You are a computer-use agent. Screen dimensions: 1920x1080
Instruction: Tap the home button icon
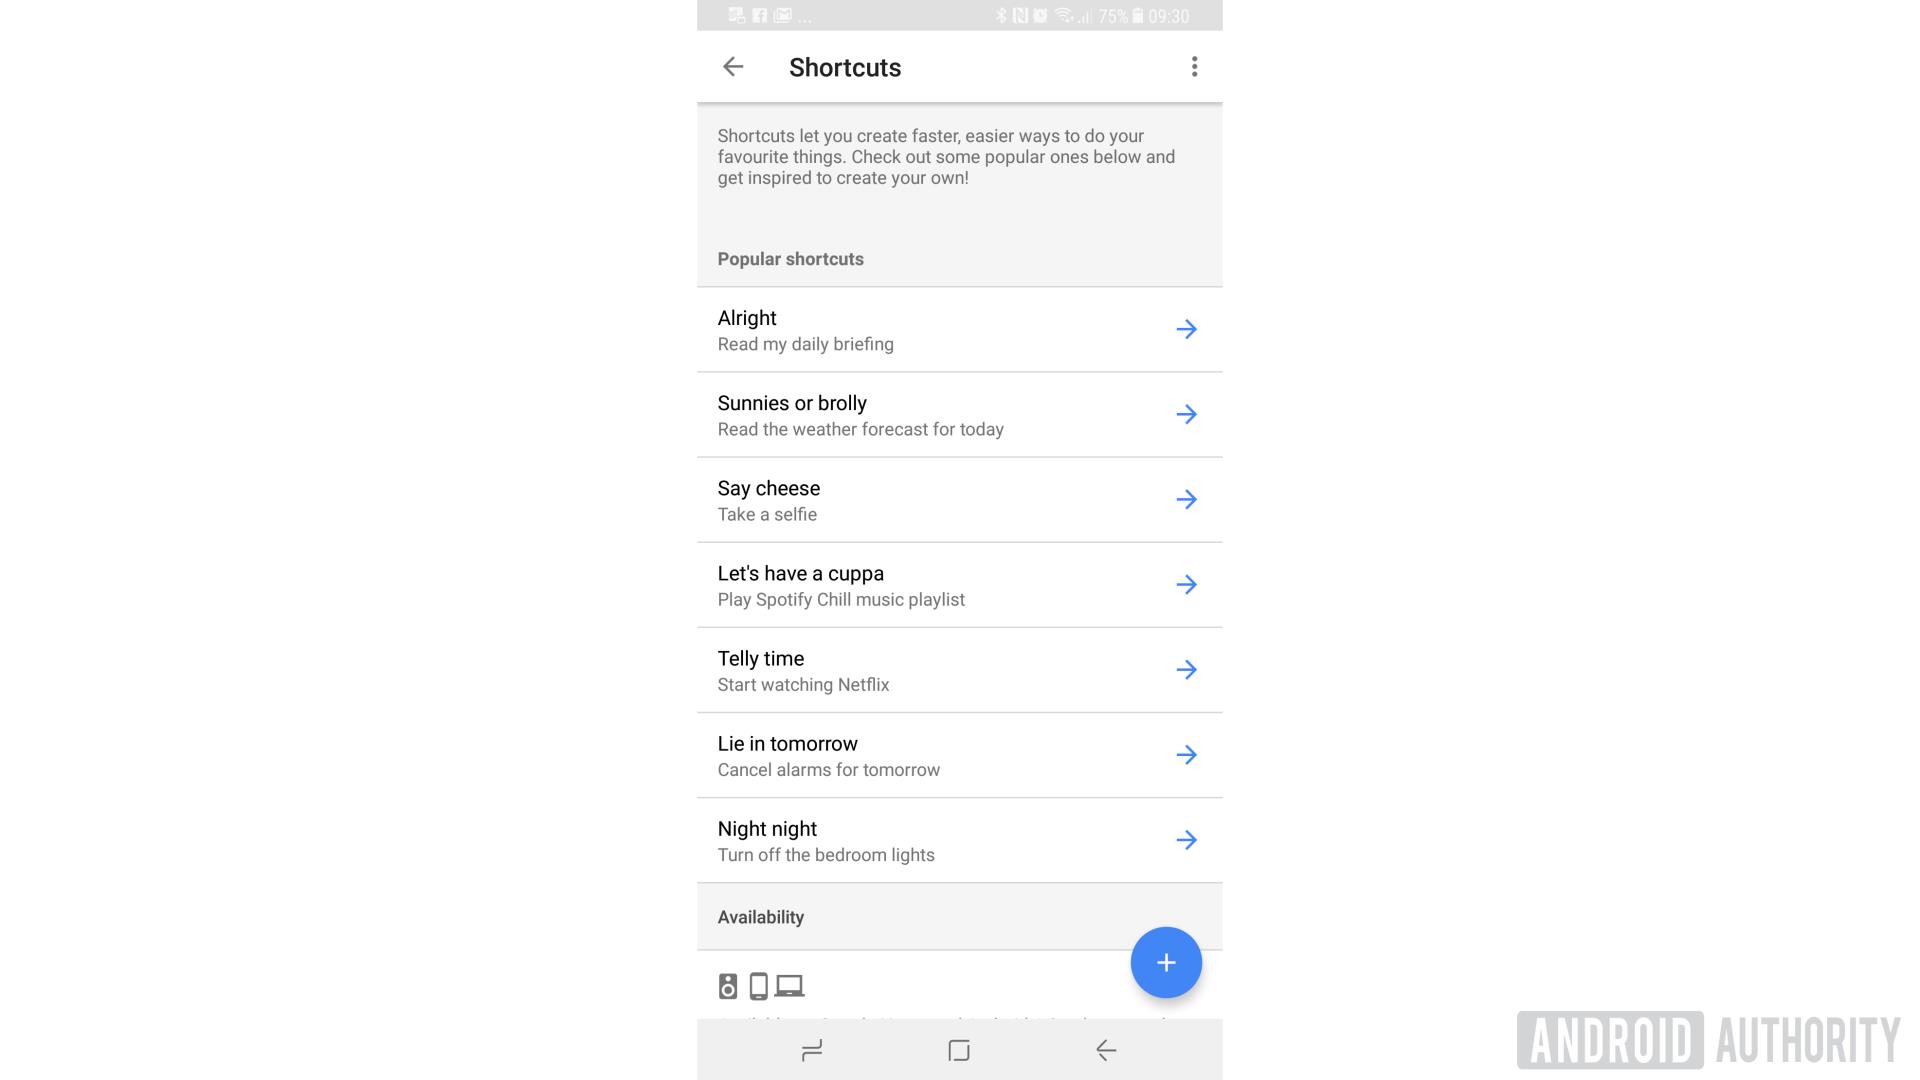(x=959, y=1050)
